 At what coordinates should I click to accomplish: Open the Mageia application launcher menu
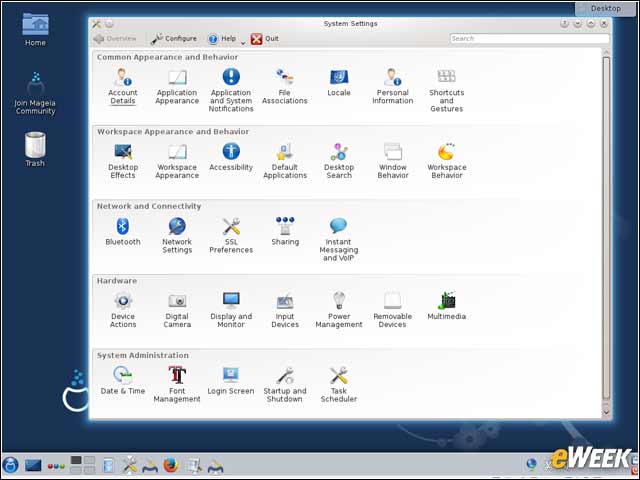click(10, 465)
